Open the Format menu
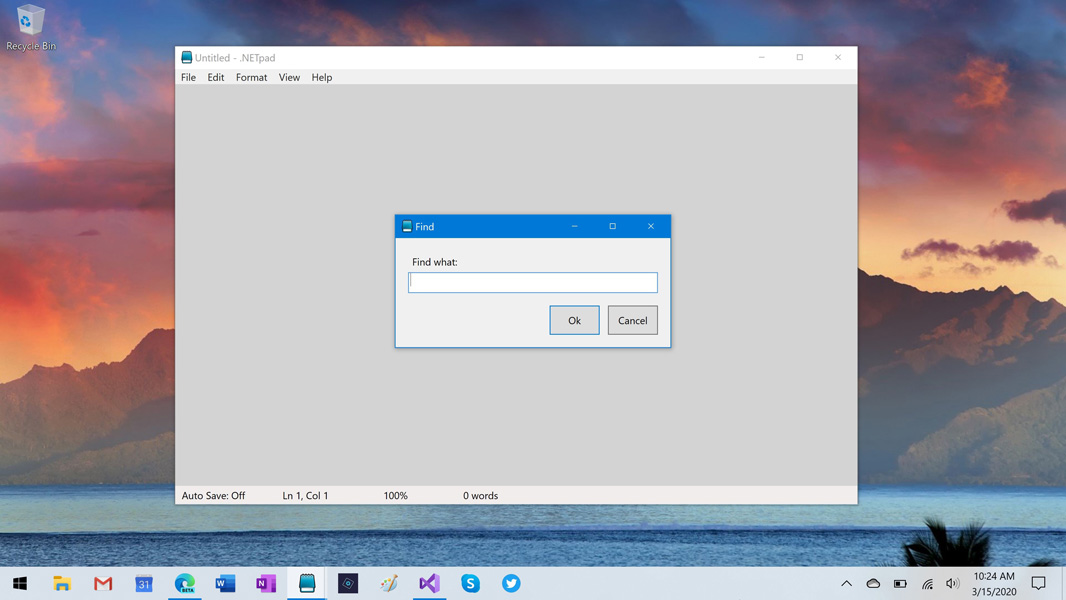Image resolution: width=1066 pixels, height=600 pixels. 252,77
